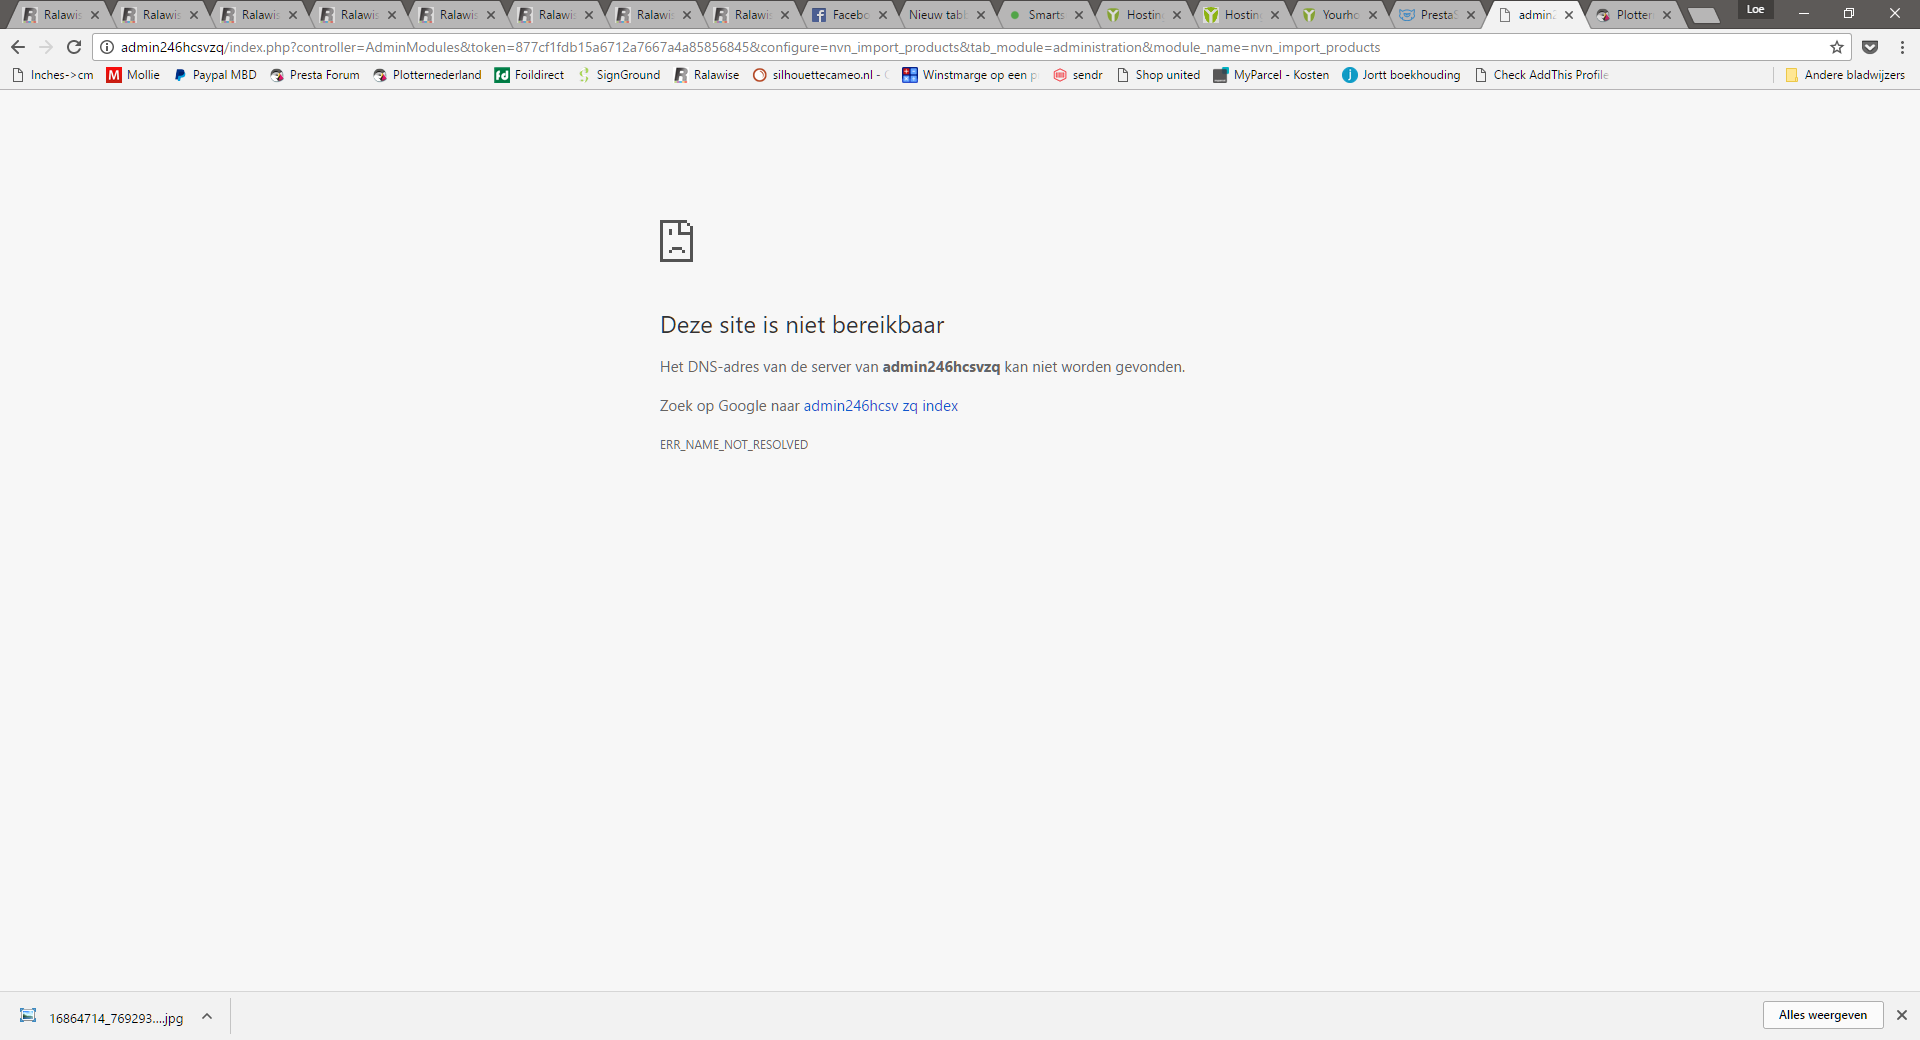Bookmark this page with the star icon
This screenshot has height=1040, width=1920.
[1837, 47]
